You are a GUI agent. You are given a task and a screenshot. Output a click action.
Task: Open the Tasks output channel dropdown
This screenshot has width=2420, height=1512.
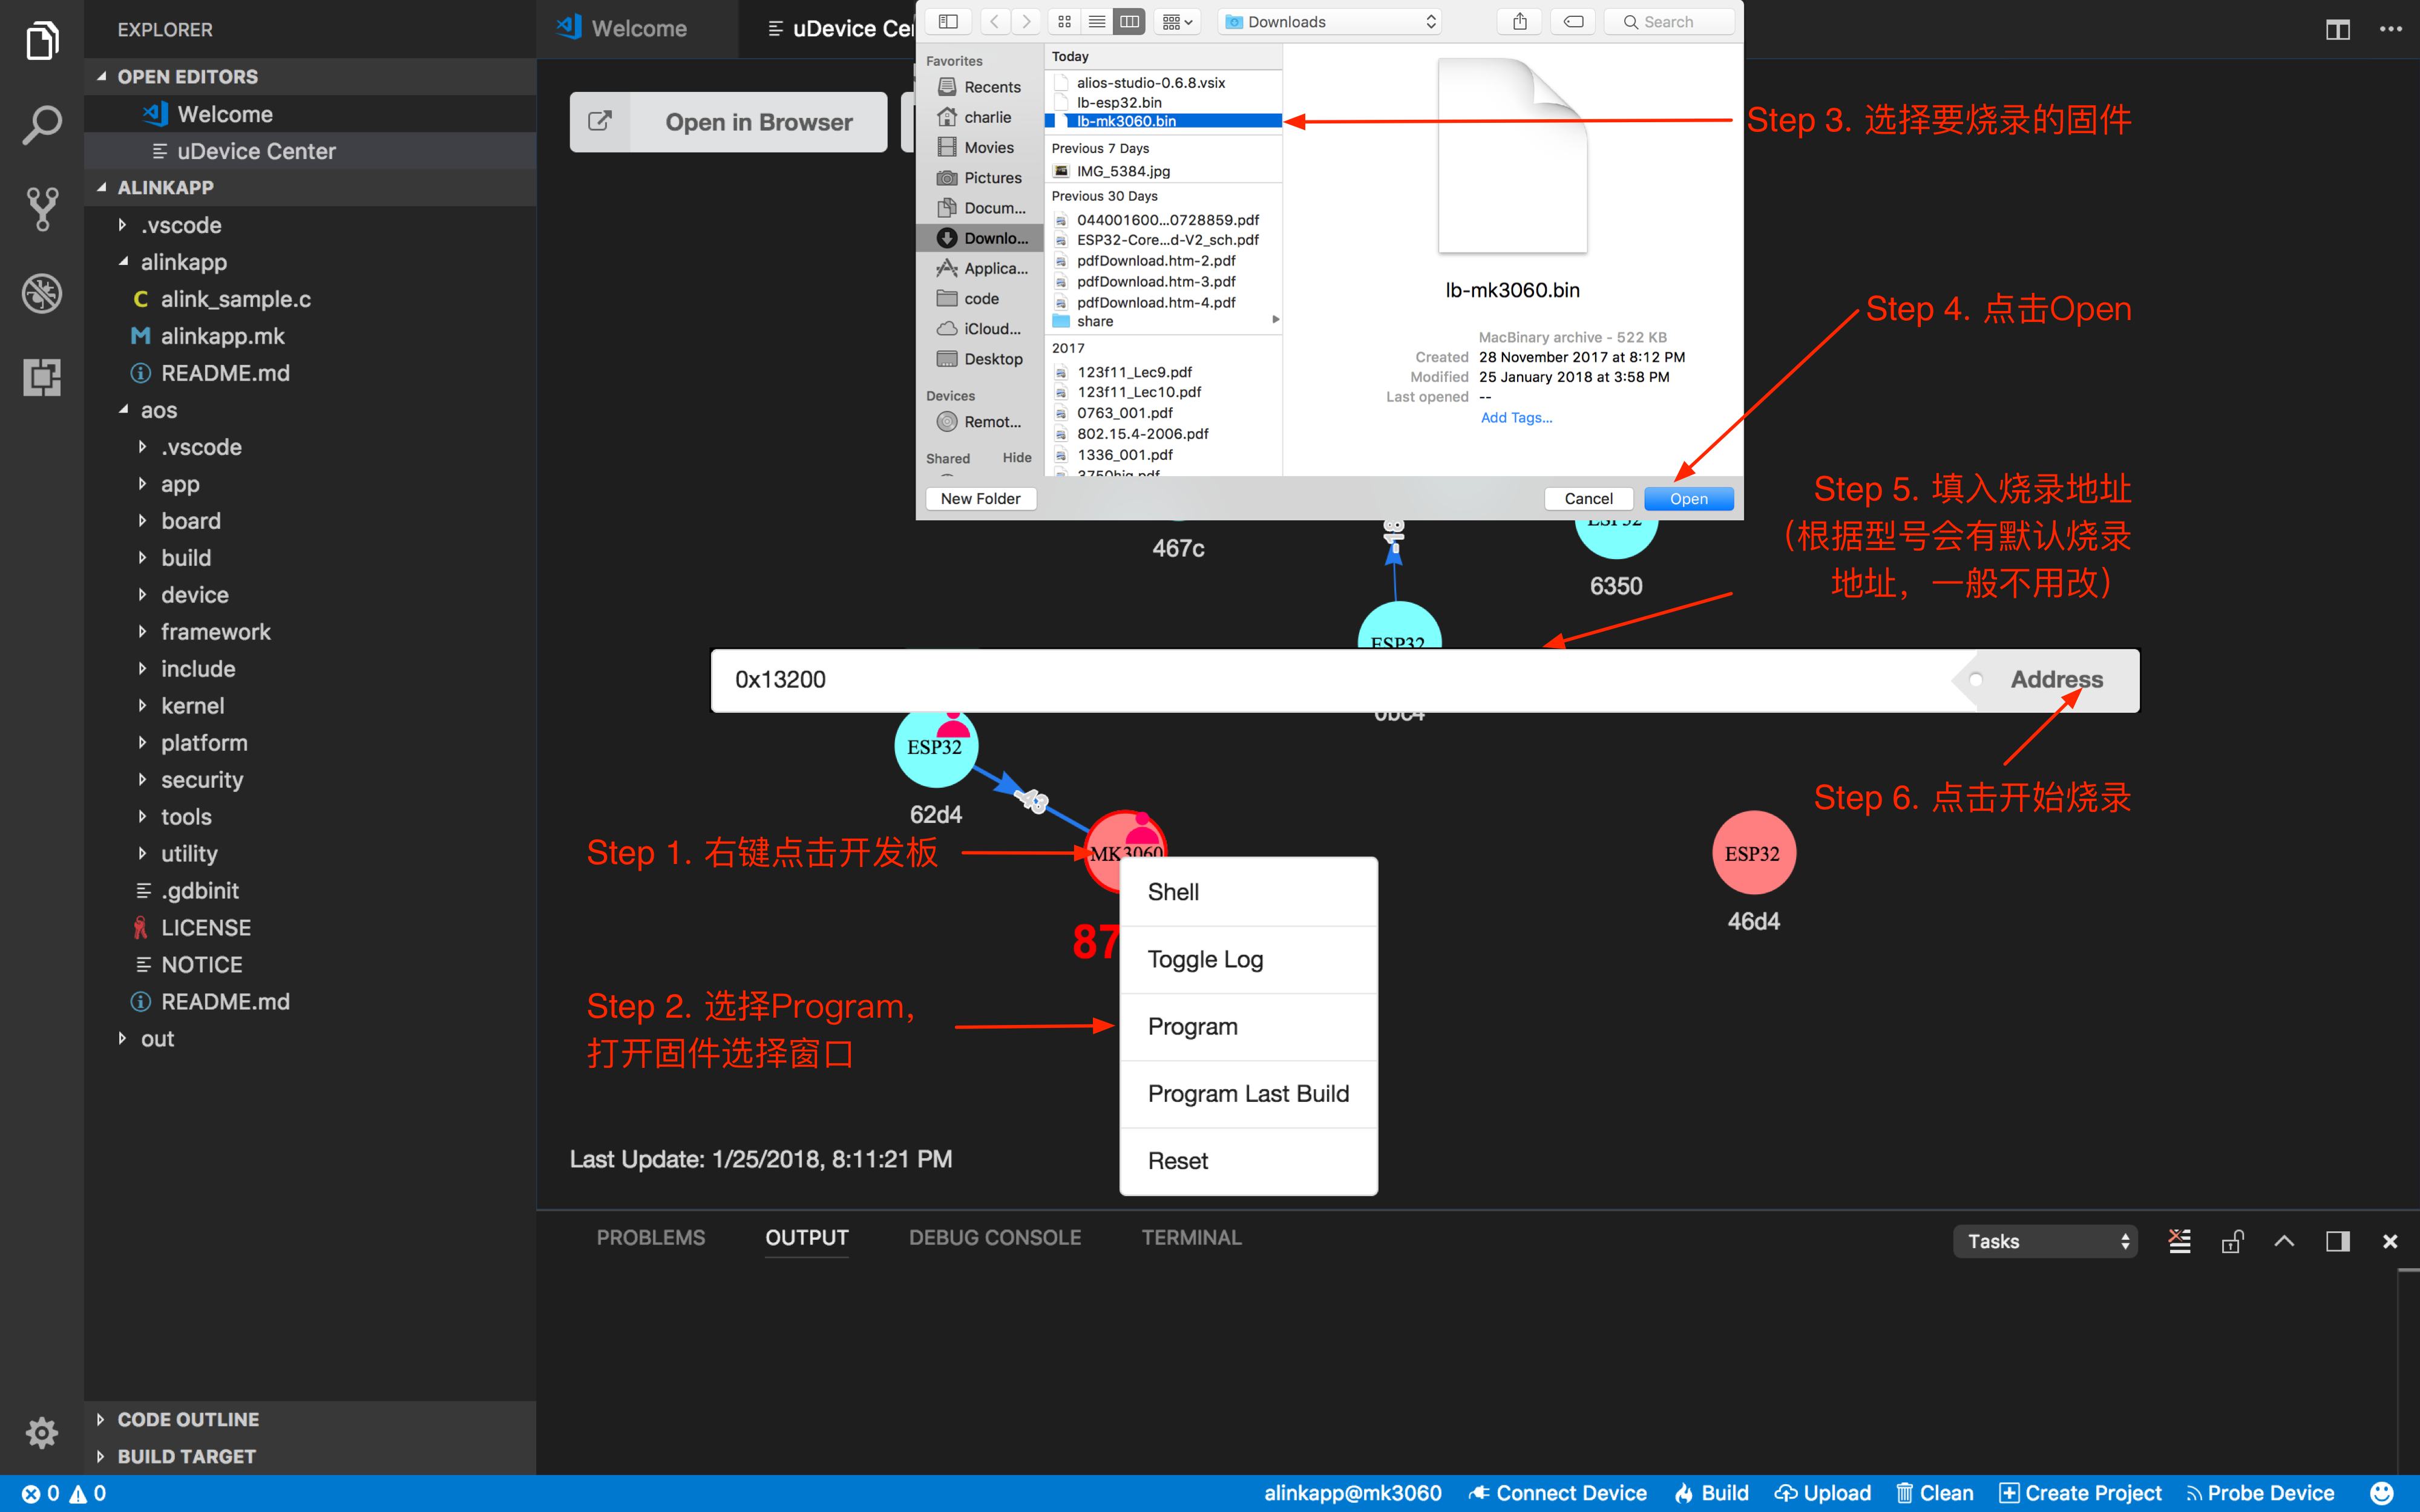pyautogui.click(x=2045, y=1241)
